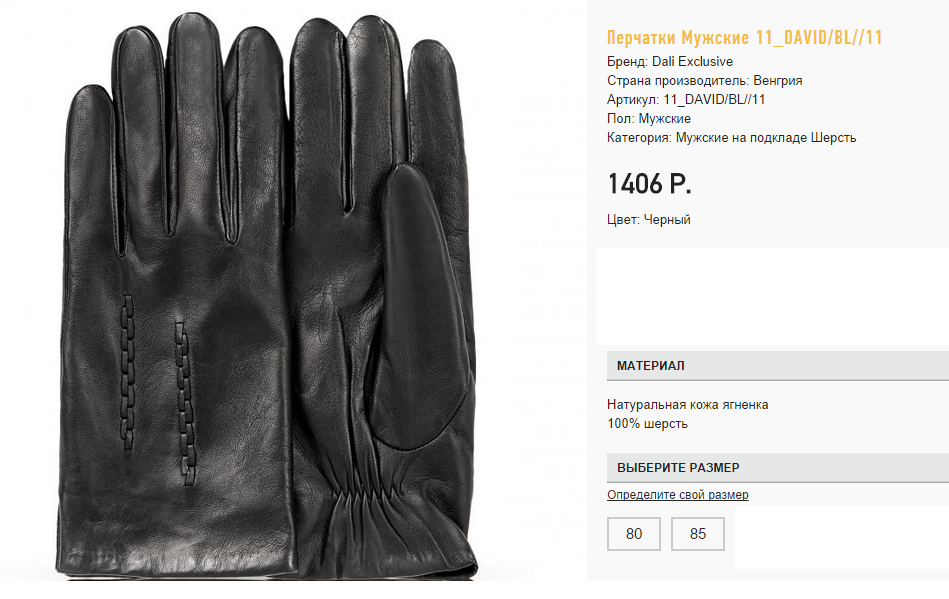Select glove size 80

click(x=634, y=534)
